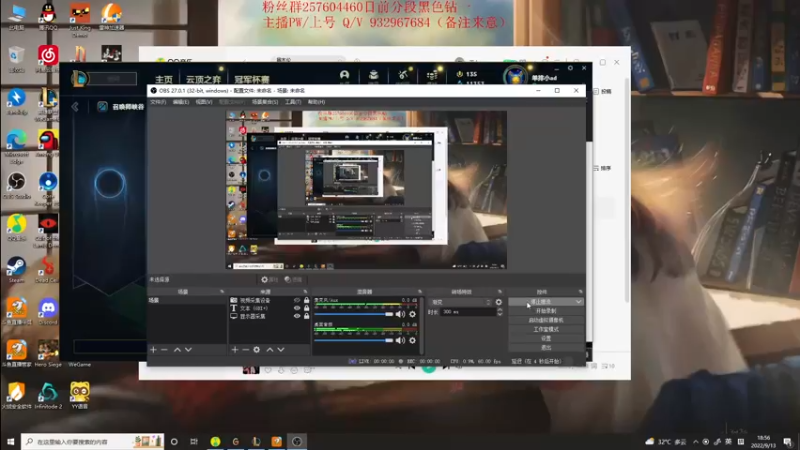The image size is (800, 450).
Task: Remove selected source with minus icon
Action: pos(245,349)
